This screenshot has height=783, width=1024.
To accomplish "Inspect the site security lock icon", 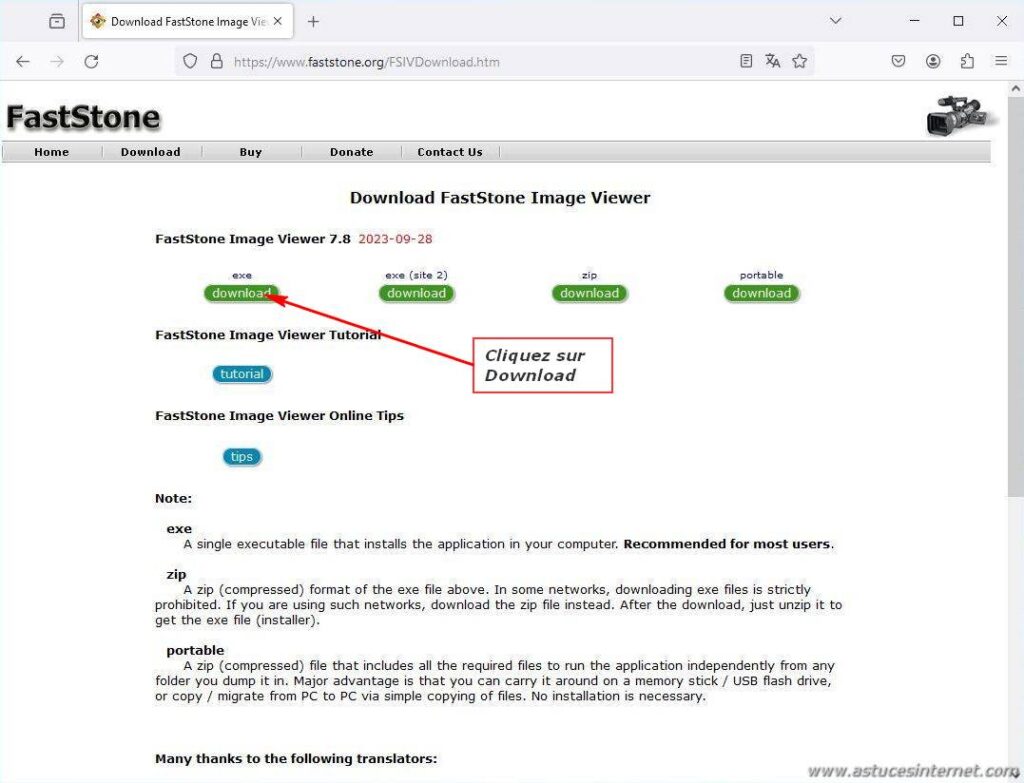I will point(216,61).
